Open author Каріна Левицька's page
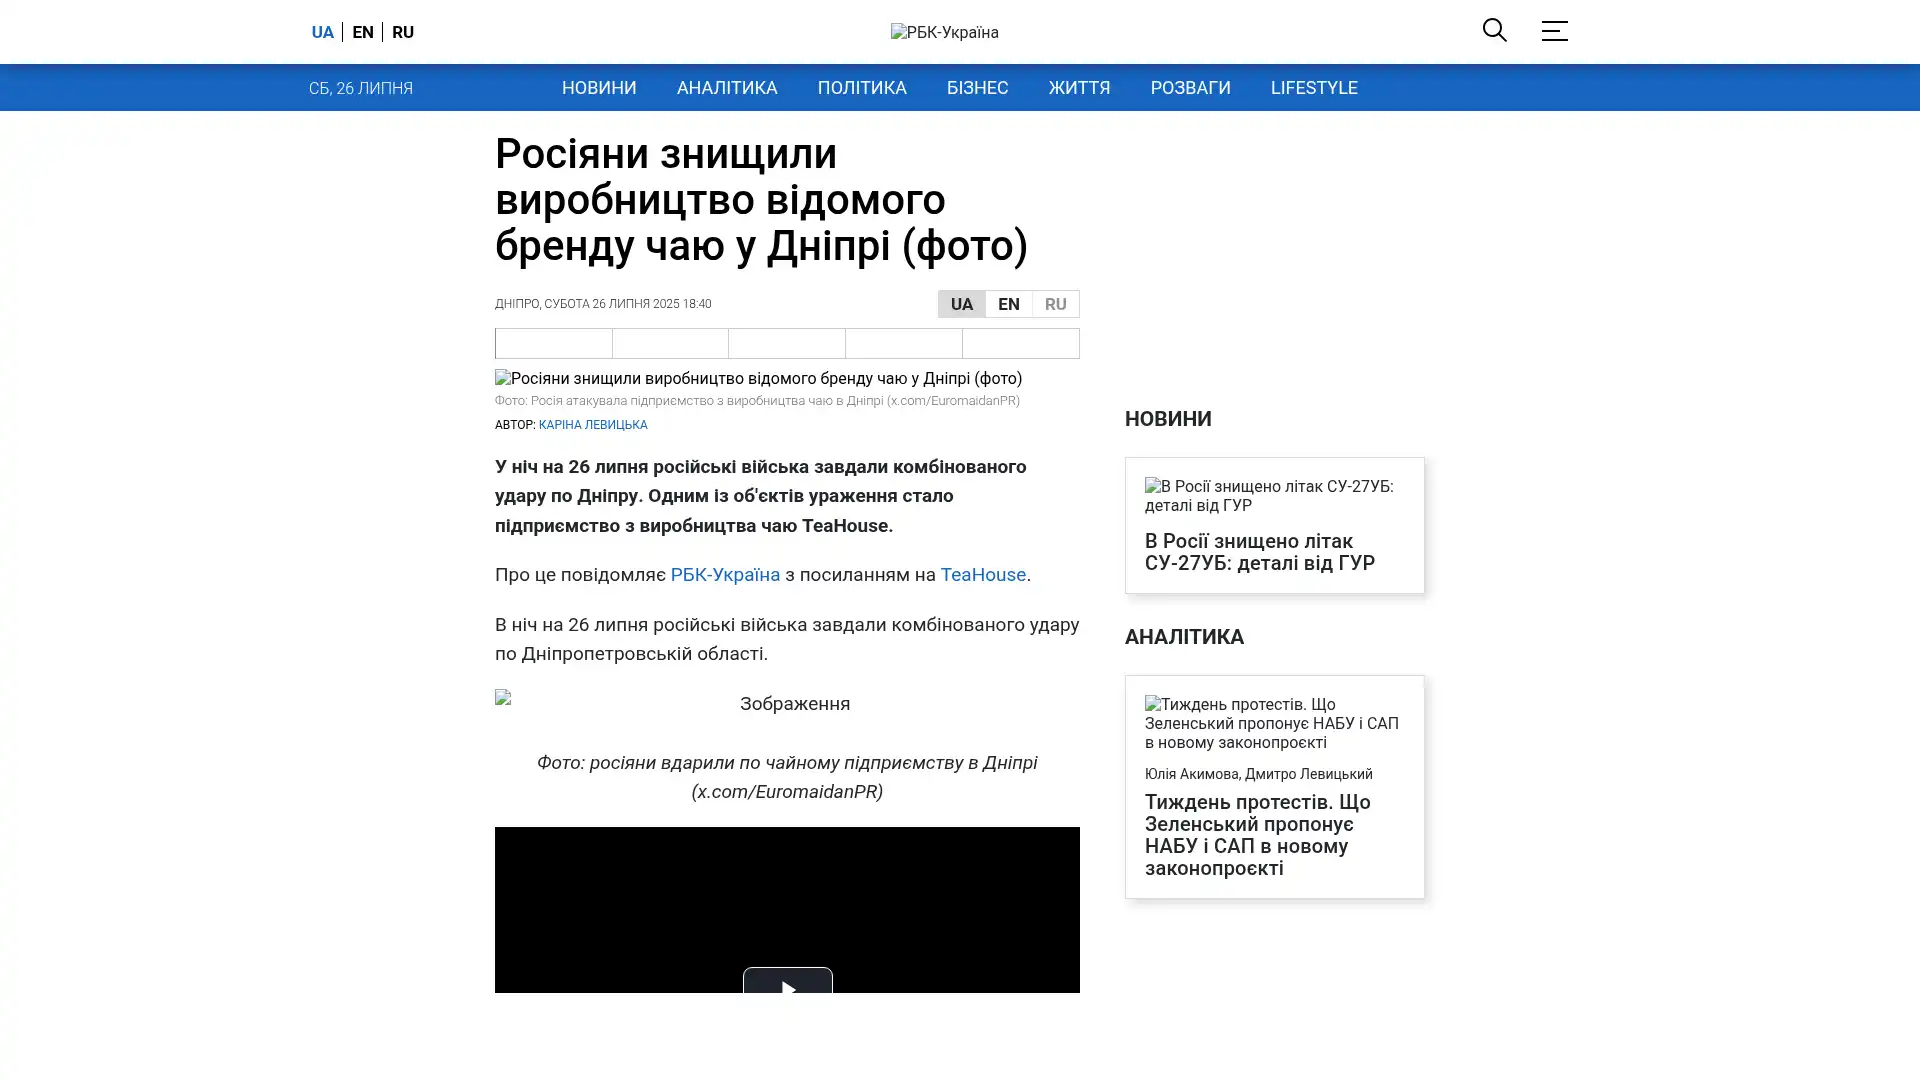 pyautogui.click(x=592, y=425)
